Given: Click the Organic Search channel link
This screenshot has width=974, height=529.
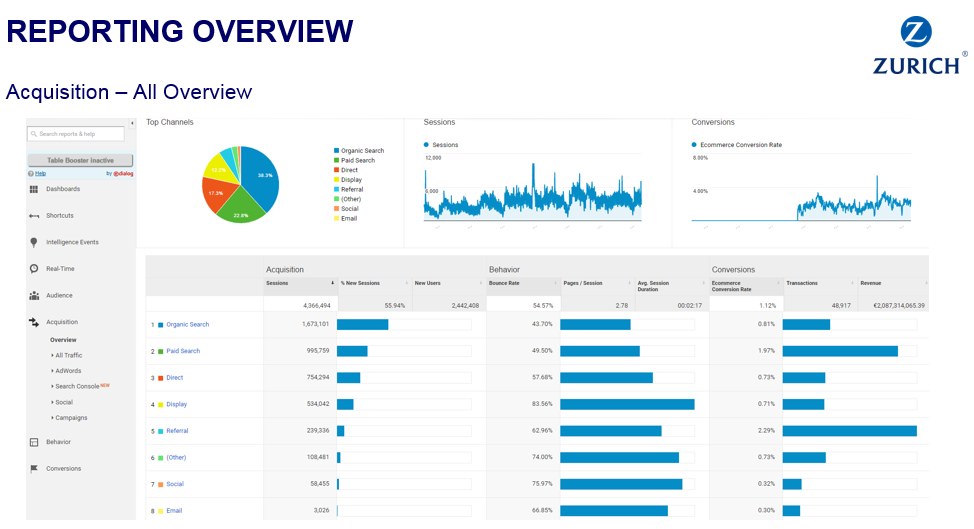Looking at the screenshot, I should point(187,325).
